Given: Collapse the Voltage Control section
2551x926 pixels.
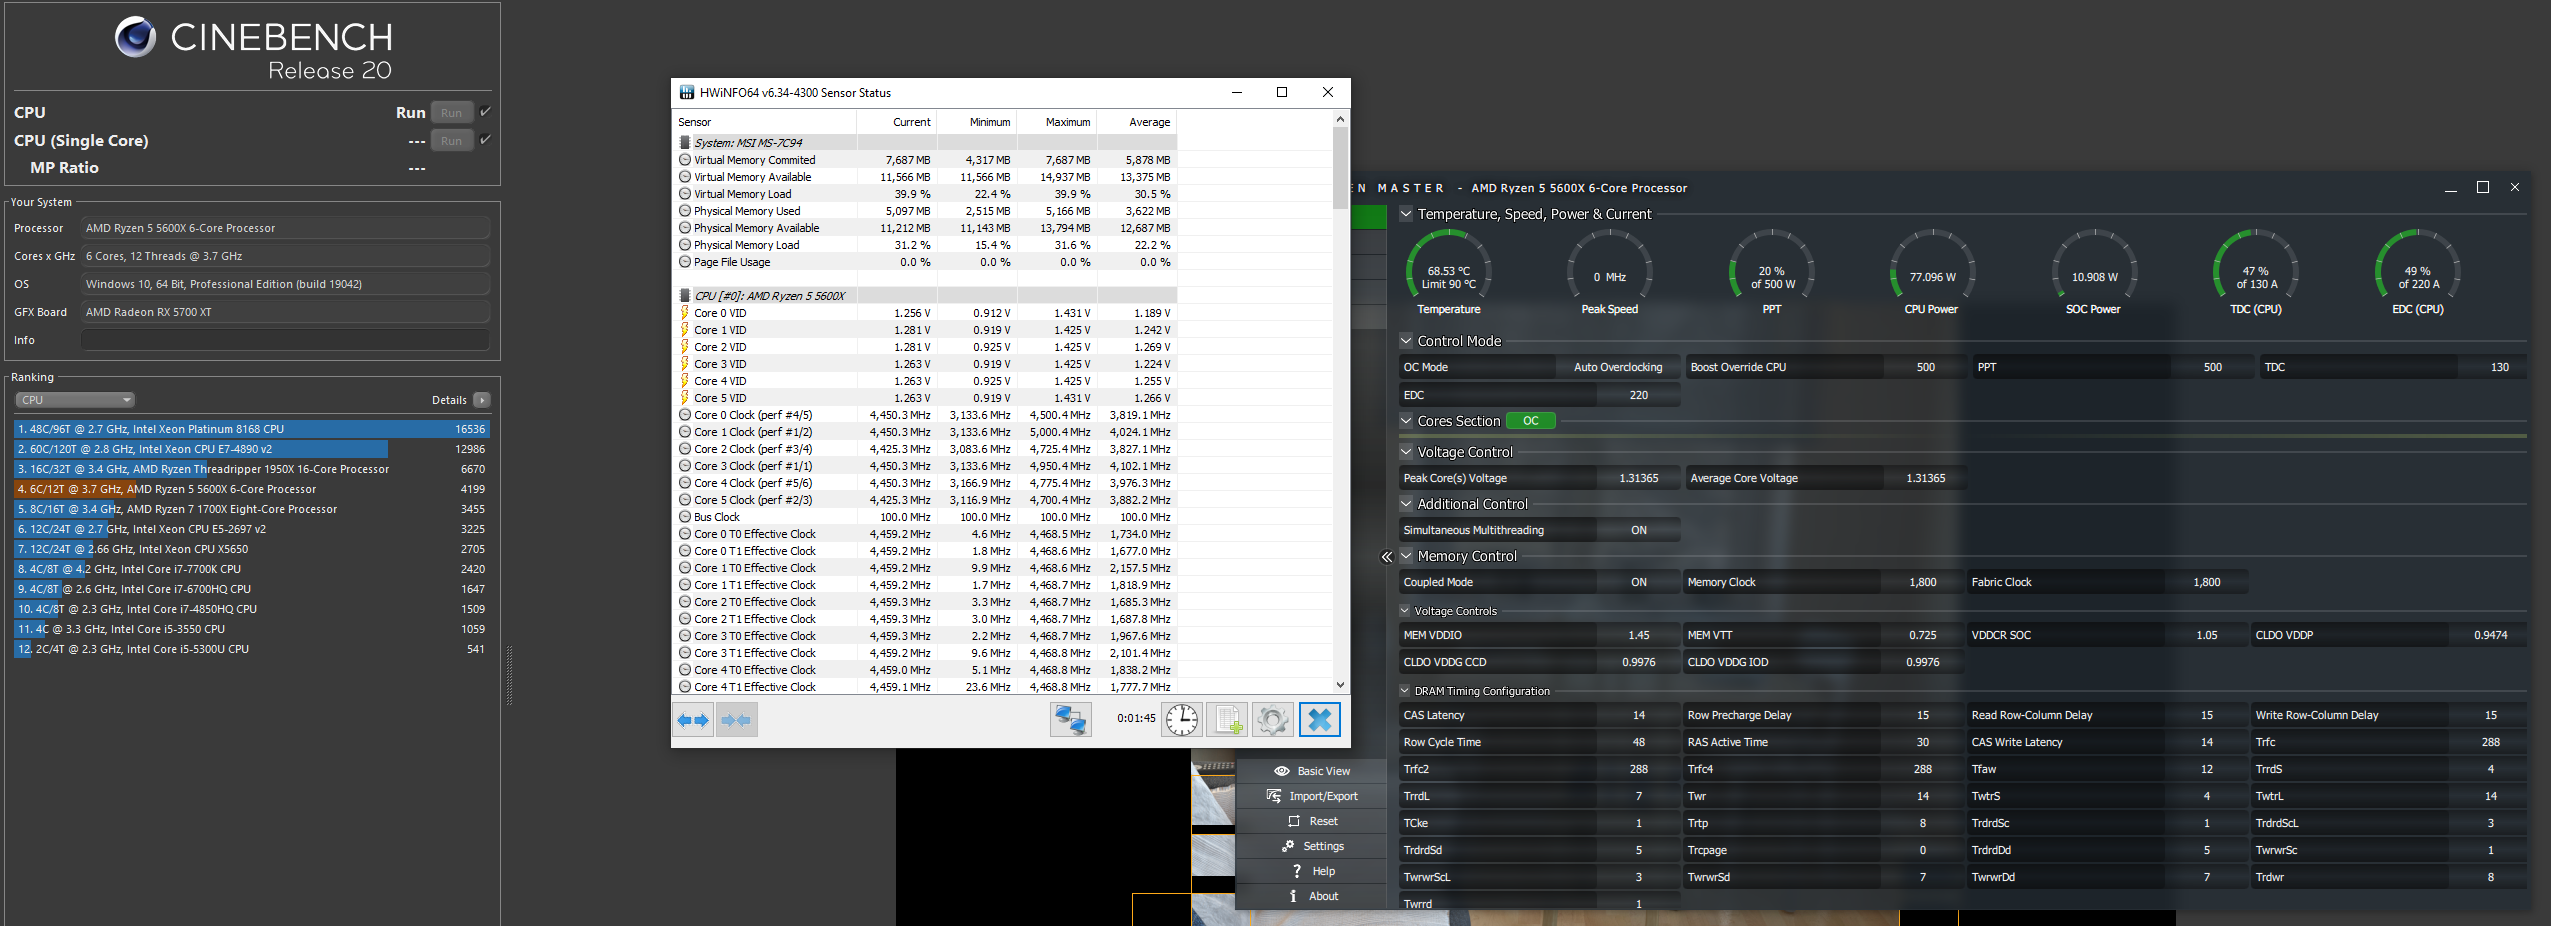Looking at the screenshot, I should pyautogui.click(x=1406, y=452).
